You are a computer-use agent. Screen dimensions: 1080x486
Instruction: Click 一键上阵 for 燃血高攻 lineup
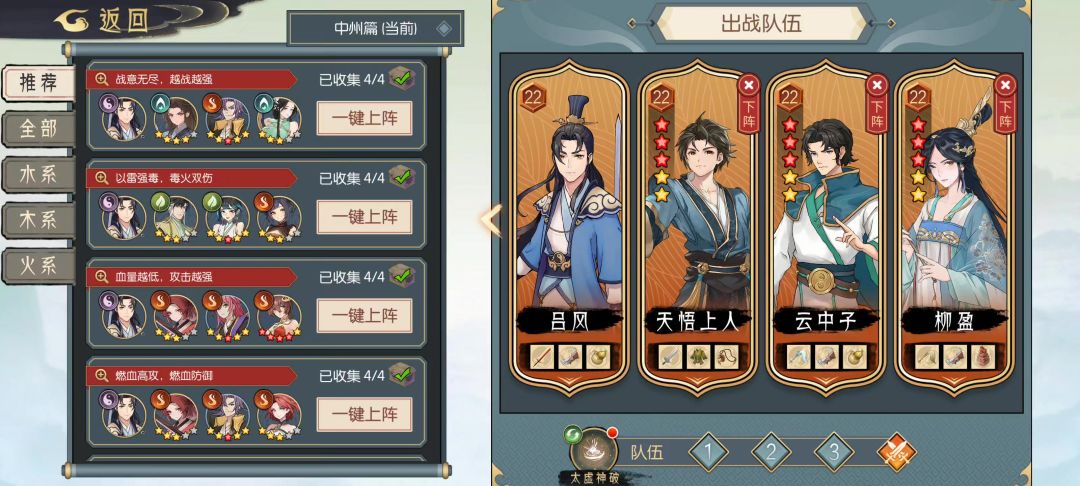coord(364,414)
